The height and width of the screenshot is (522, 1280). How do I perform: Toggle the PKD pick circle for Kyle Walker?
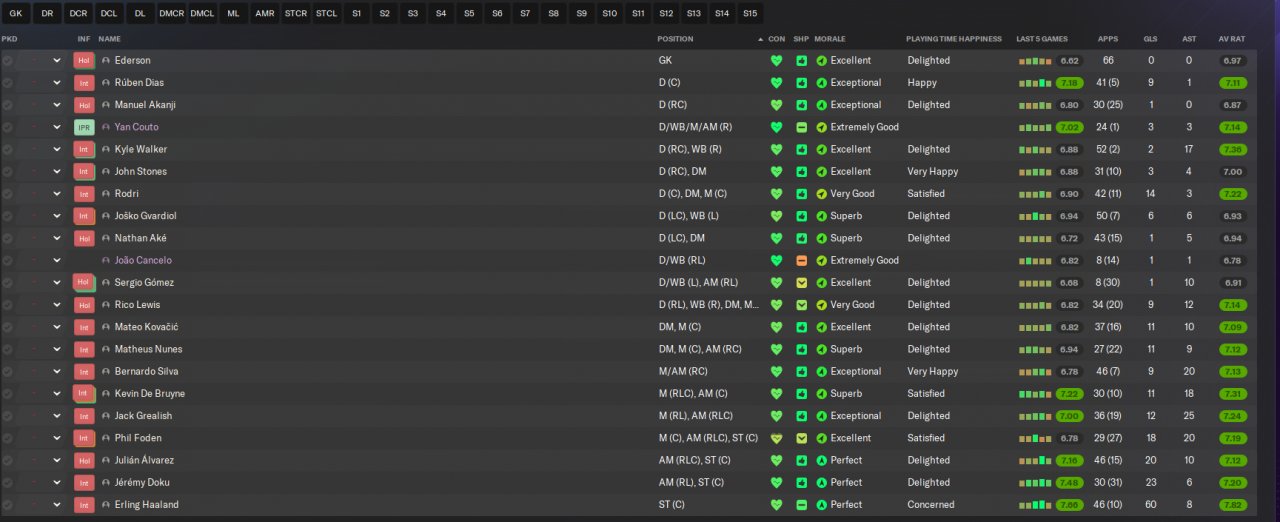[x=8, y=149]
